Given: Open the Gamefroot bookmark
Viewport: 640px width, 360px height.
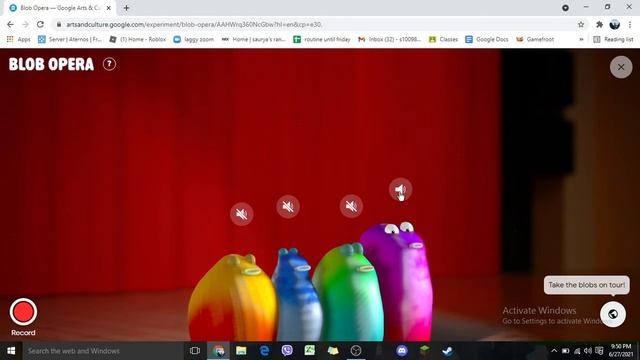Looking at the screenshot, I should point(535,39).
